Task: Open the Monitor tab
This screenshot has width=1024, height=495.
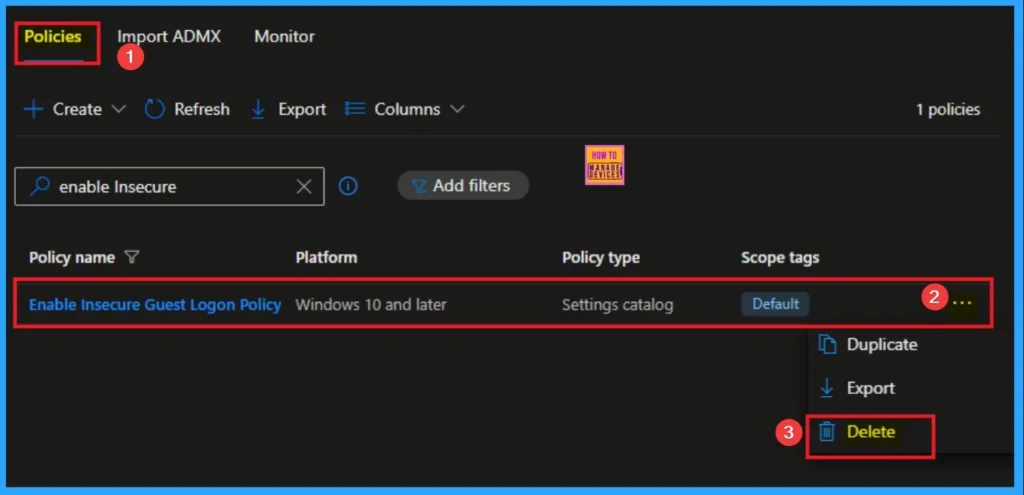Action: click(x=284, y=37)
